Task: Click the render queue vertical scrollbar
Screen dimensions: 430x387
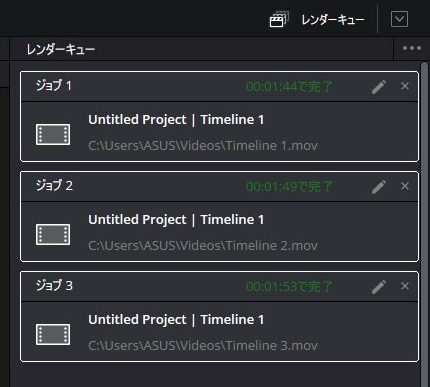Action: [424, 223]
